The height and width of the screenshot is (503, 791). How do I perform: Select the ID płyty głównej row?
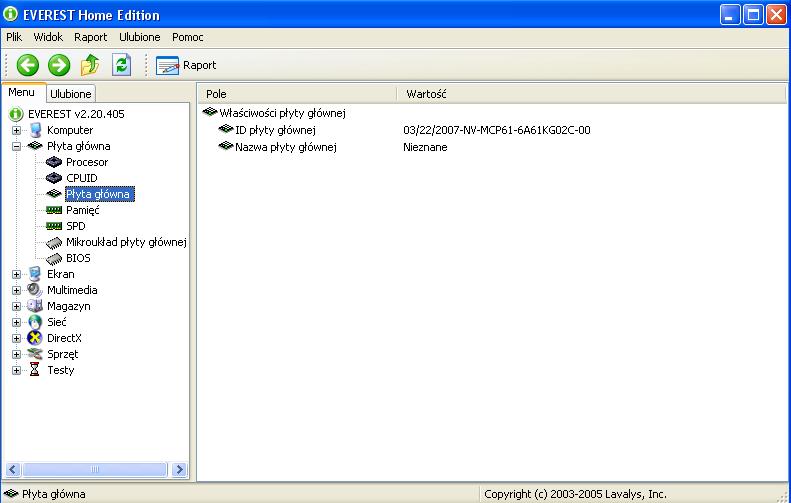[267, 130]
